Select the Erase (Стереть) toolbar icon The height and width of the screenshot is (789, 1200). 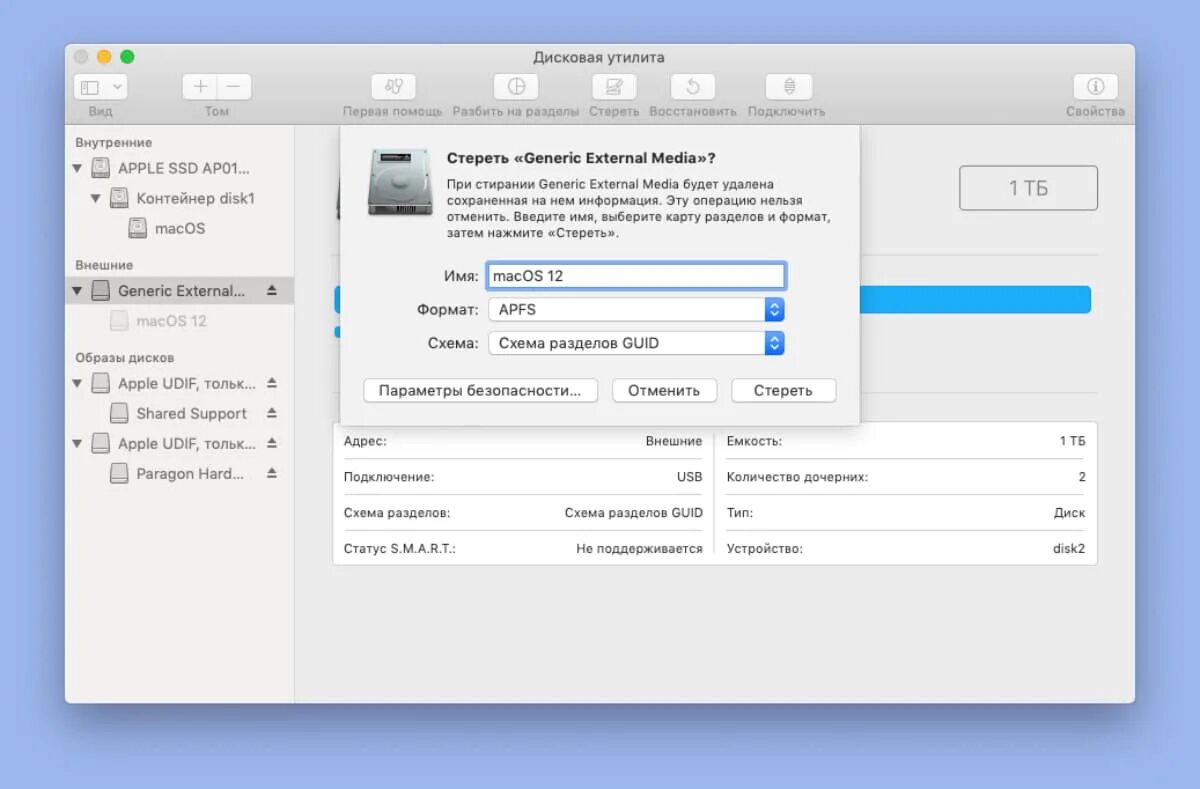coord(614,87)
